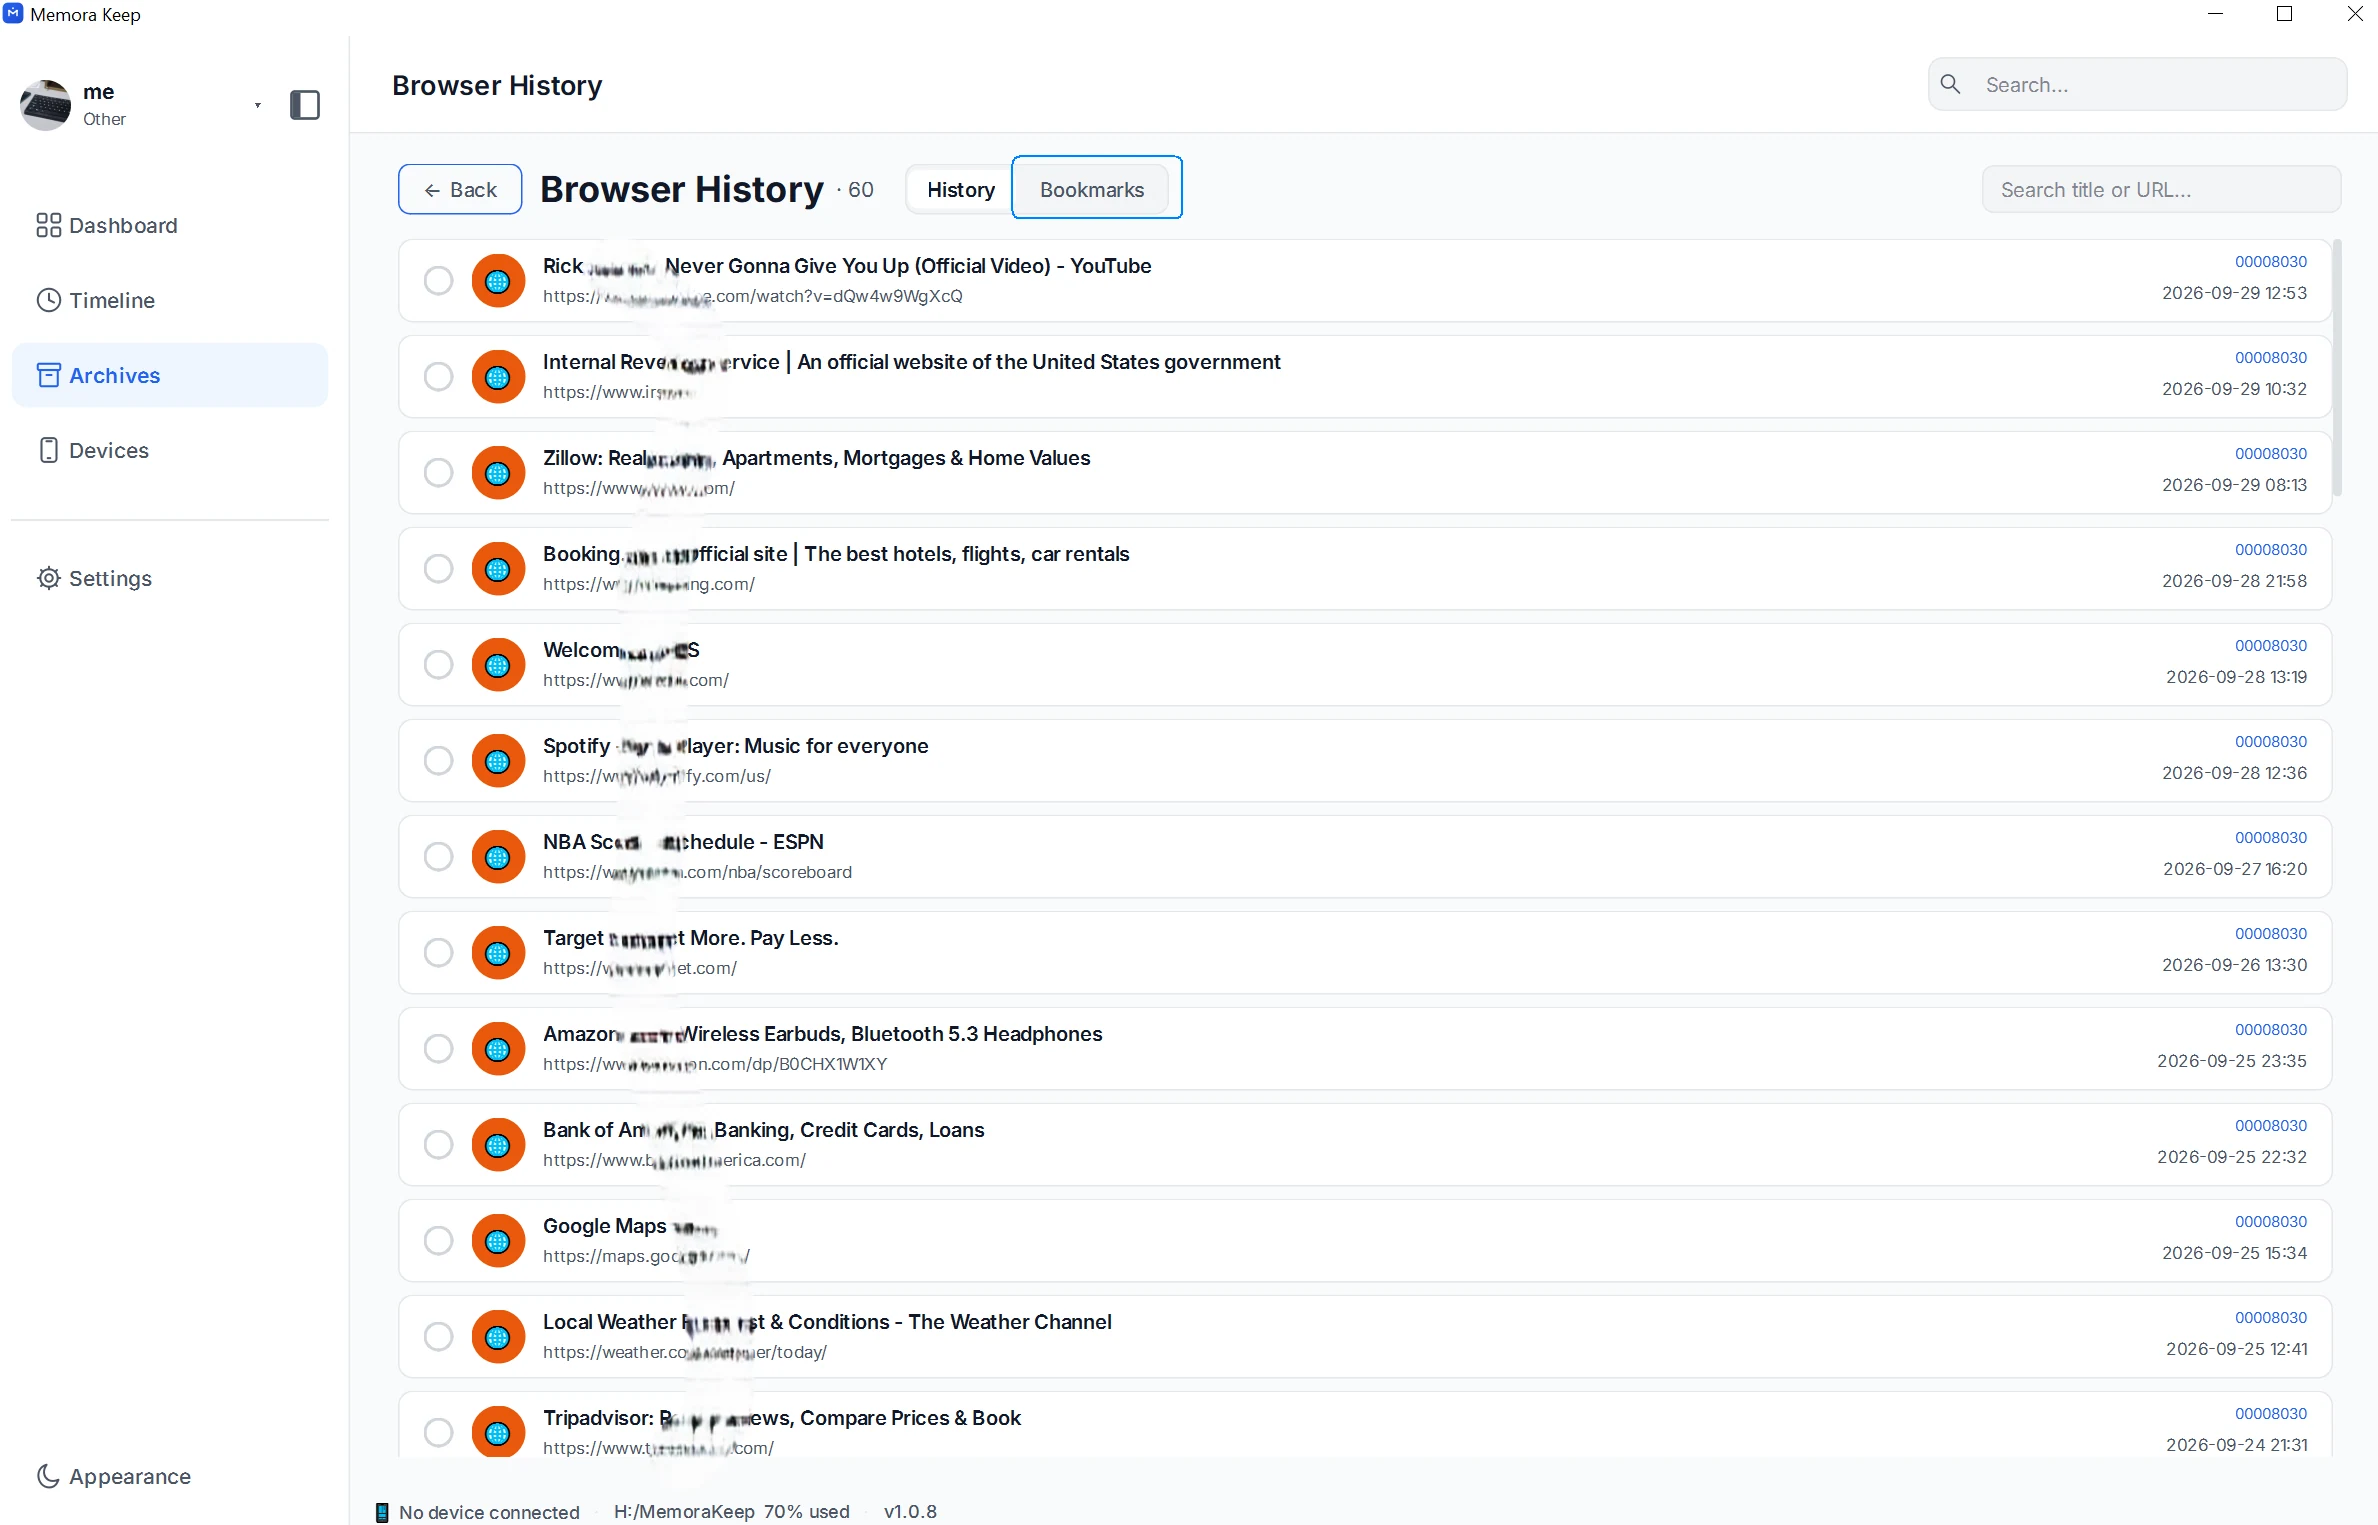Image resolution: width=2378 pixels, height=1525 pixels.
Task: Open Appearance options
Action: click(113, 1477)
